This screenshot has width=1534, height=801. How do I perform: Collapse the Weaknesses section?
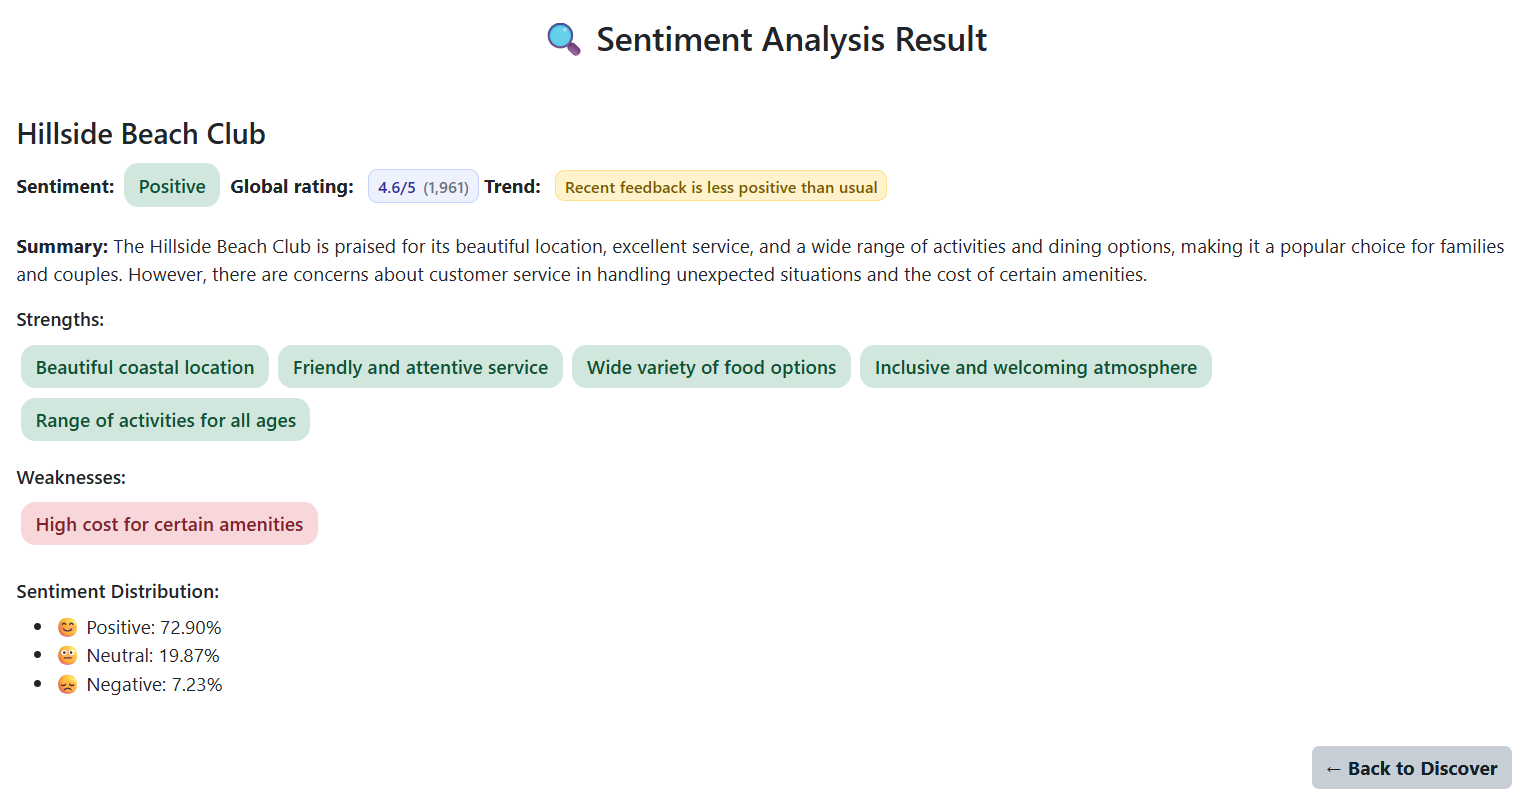tap(71, 477)
